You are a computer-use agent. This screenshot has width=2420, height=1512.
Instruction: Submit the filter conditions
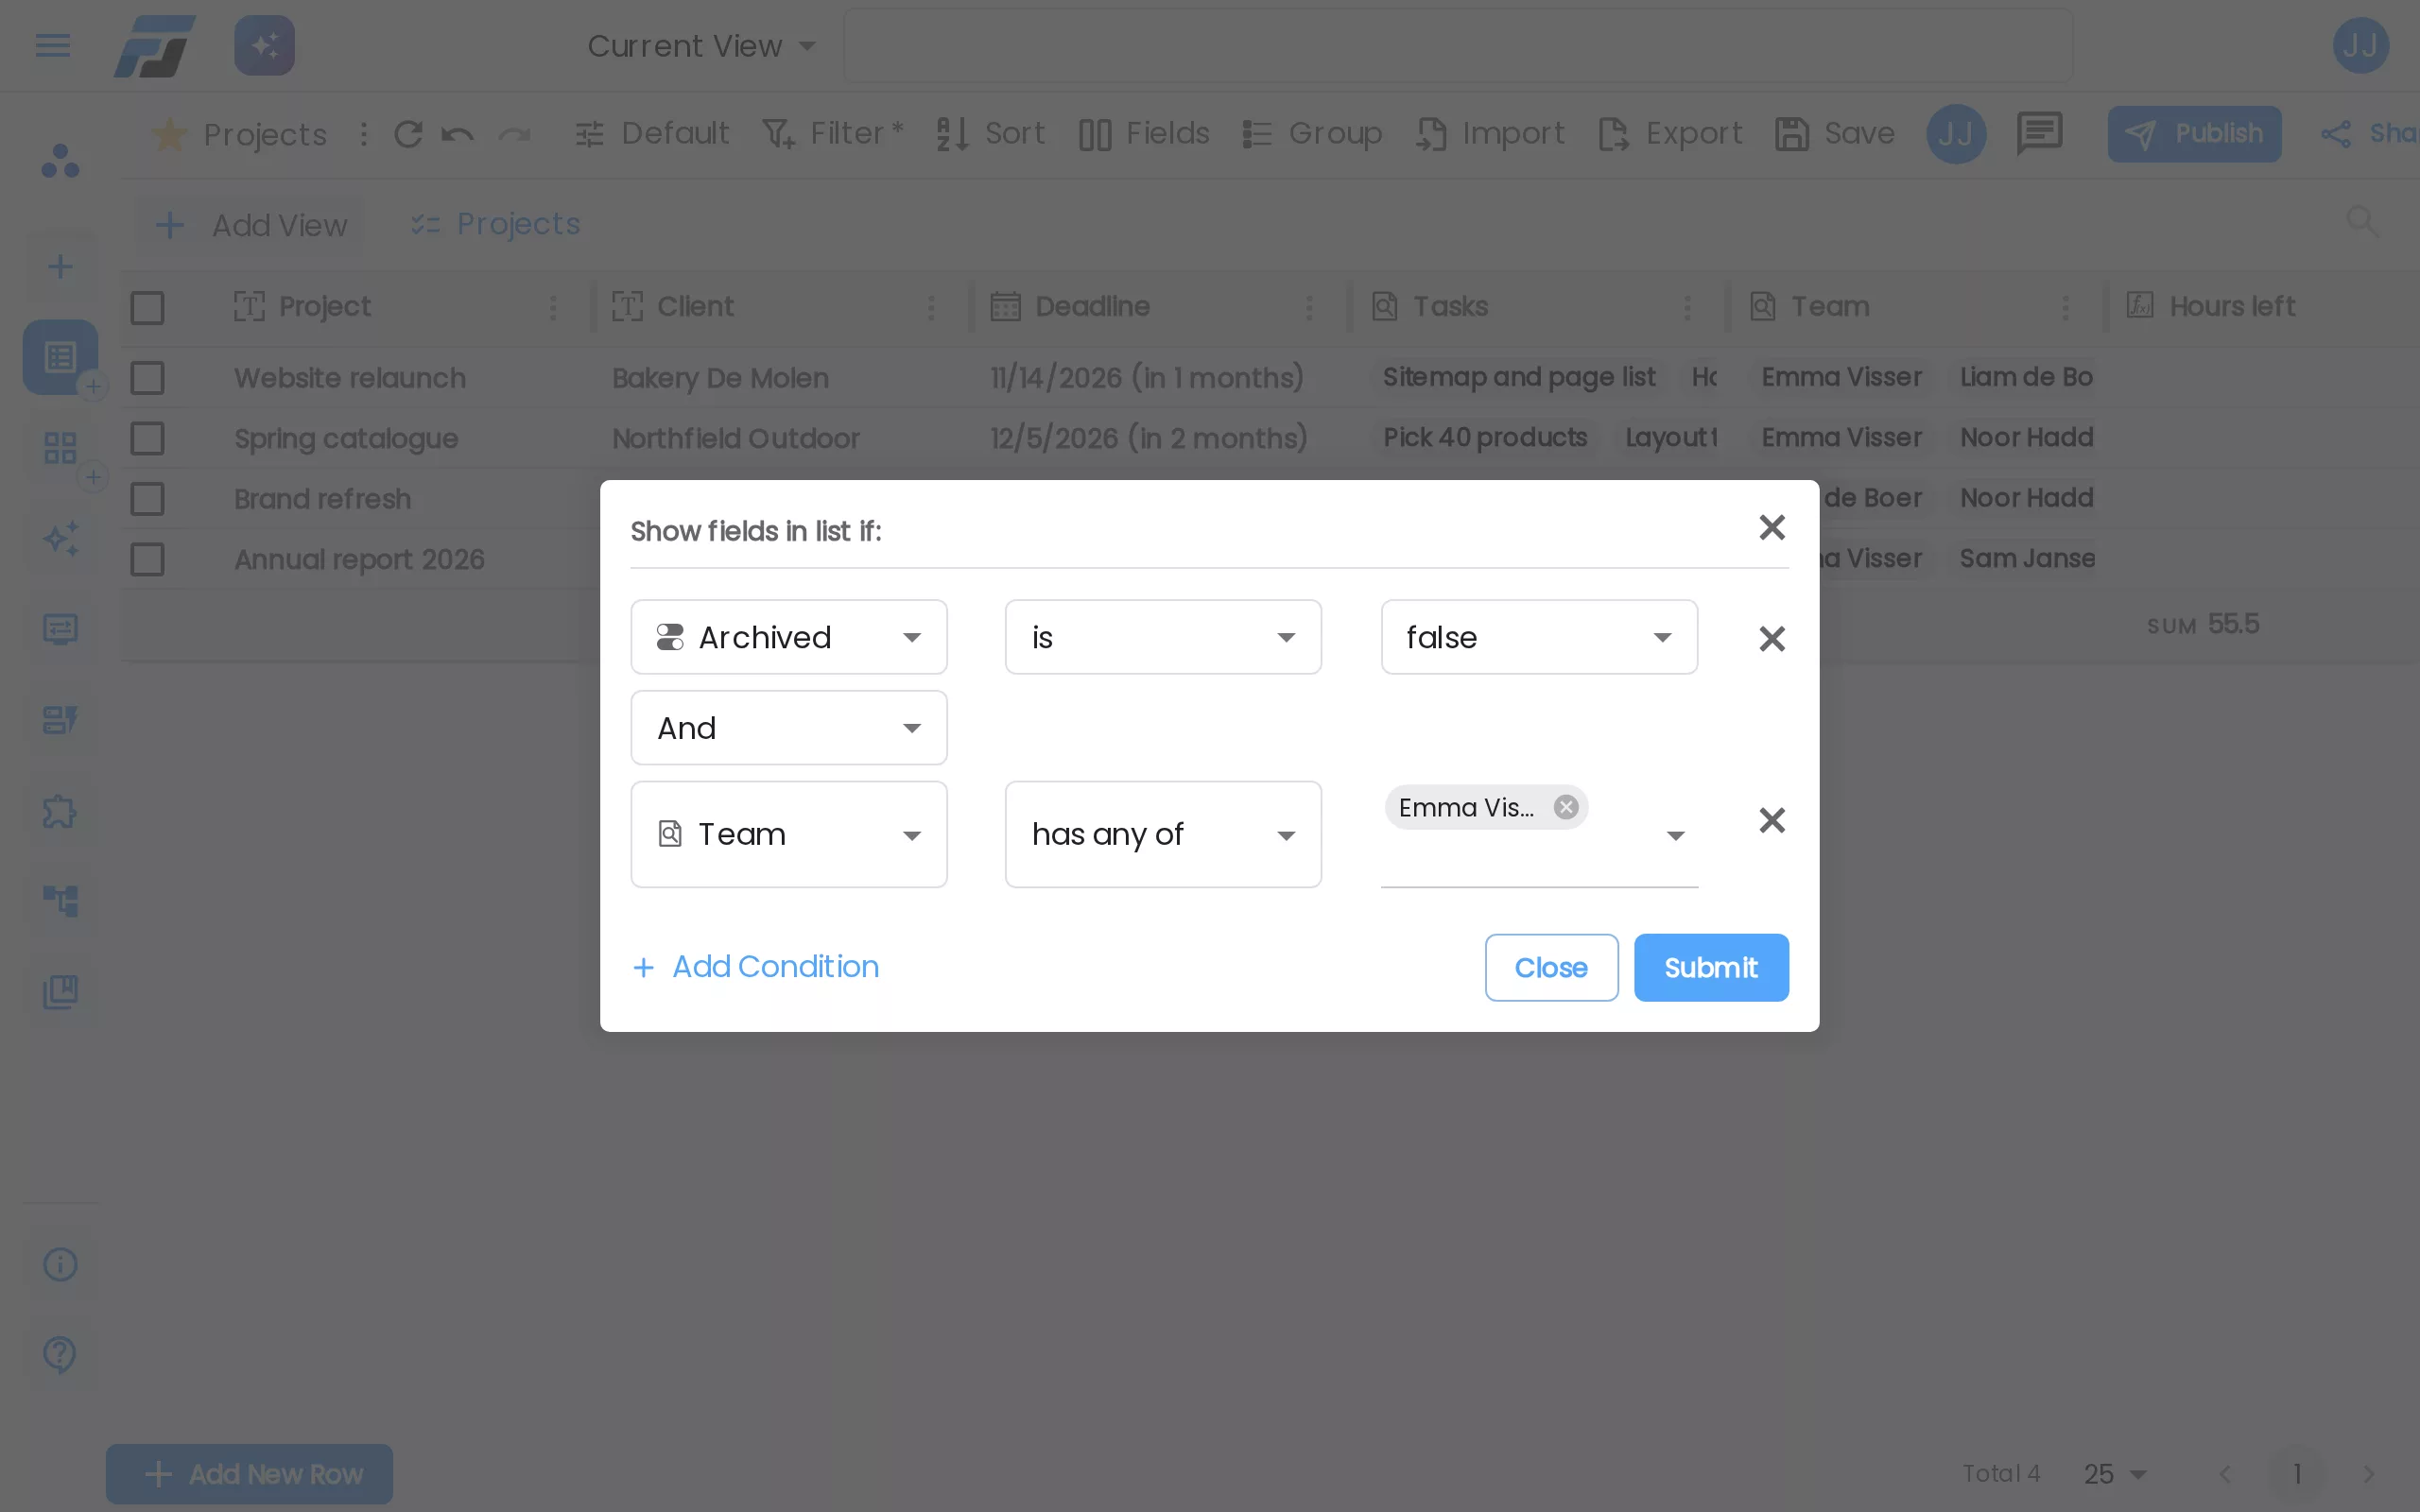coord(1711,967)
